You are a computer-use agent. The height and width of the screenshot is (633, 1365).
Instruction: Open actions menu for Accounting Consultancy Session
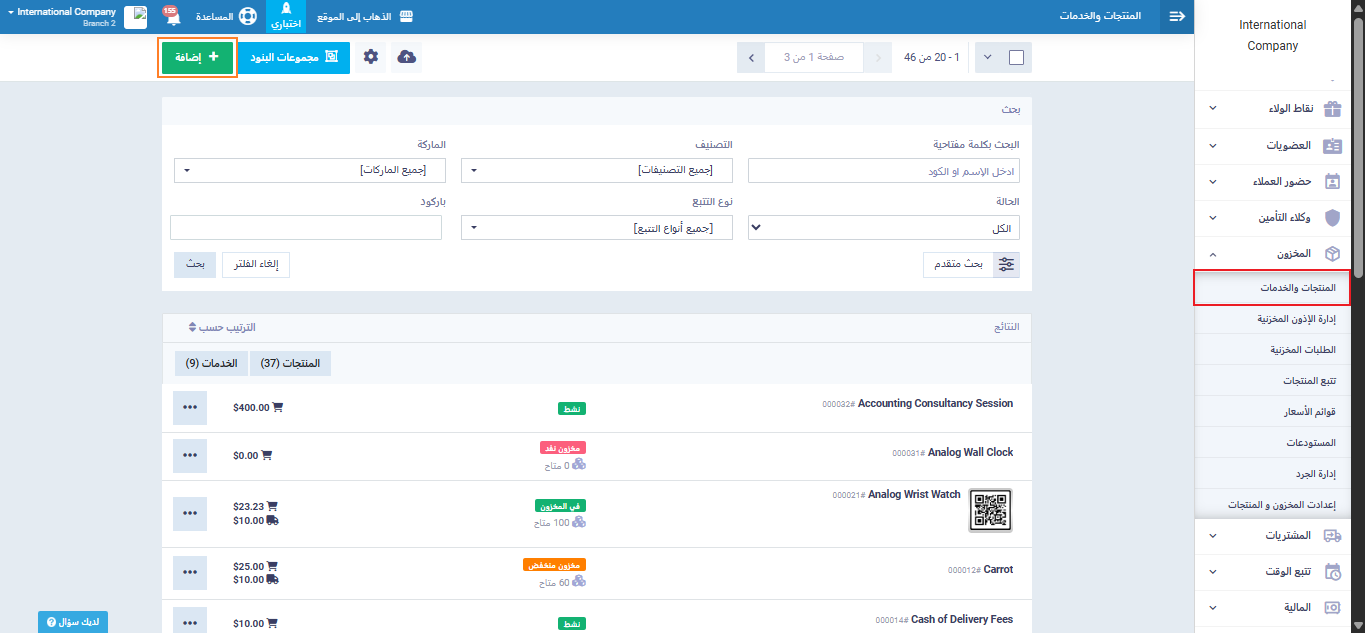(190, 408)
